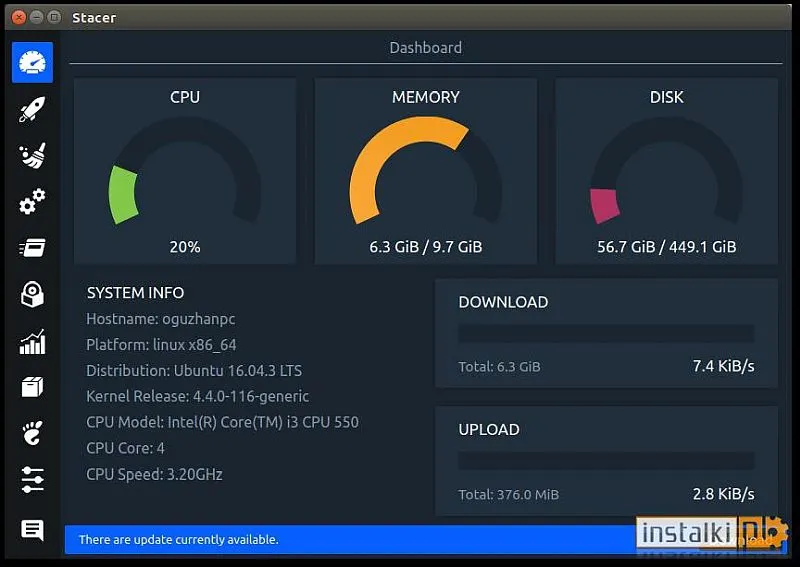The image size is (800, 567).
Task: Open Resources bar chart icon
Action: click(x=32, y=341)
